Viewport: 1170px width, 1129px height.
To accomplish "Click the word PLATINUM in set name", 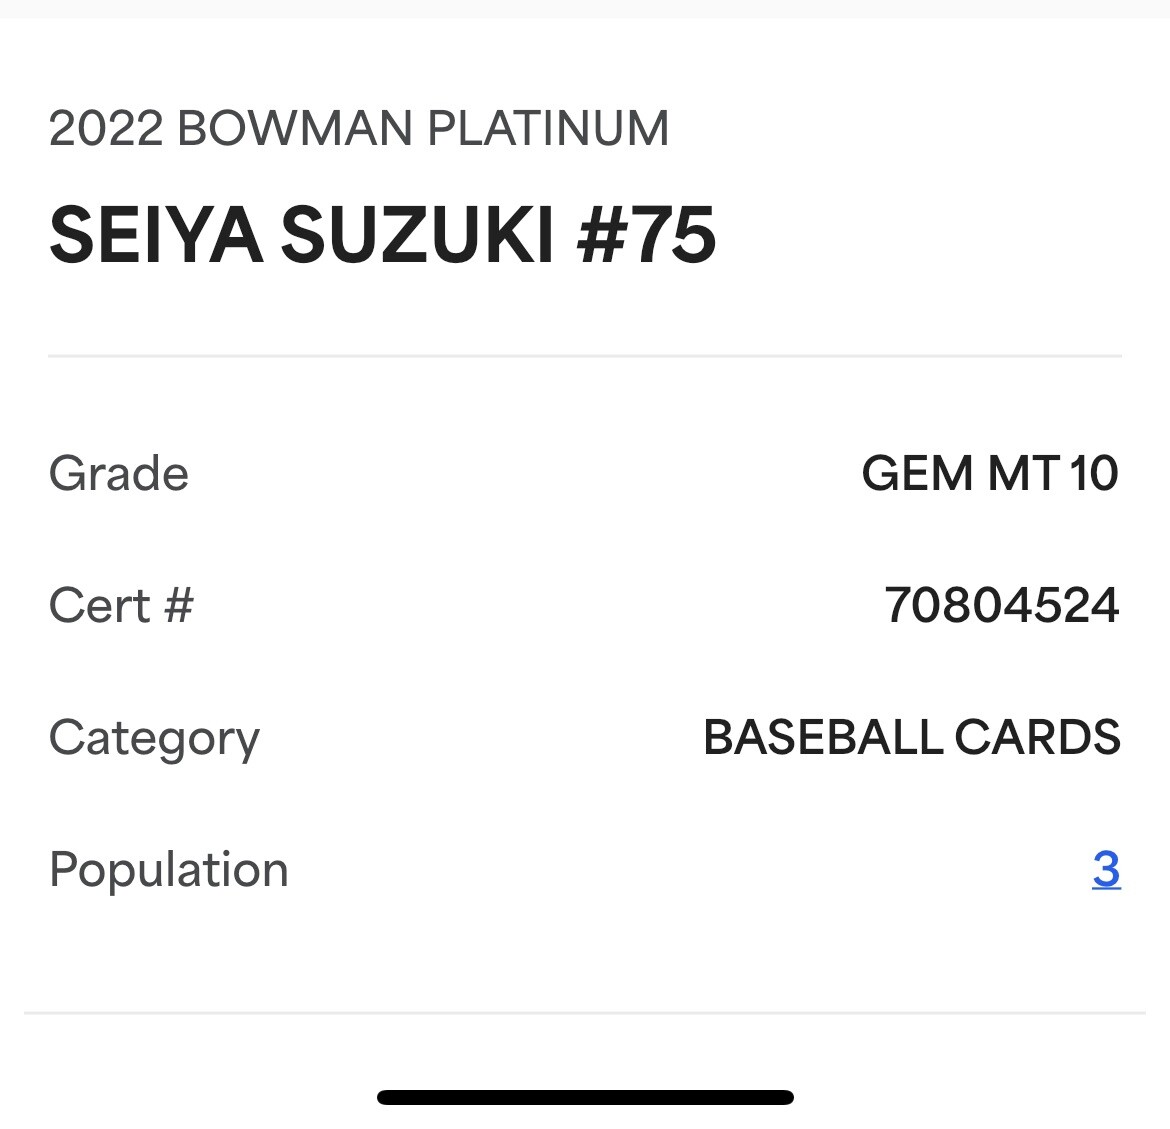I will (548, 129).
